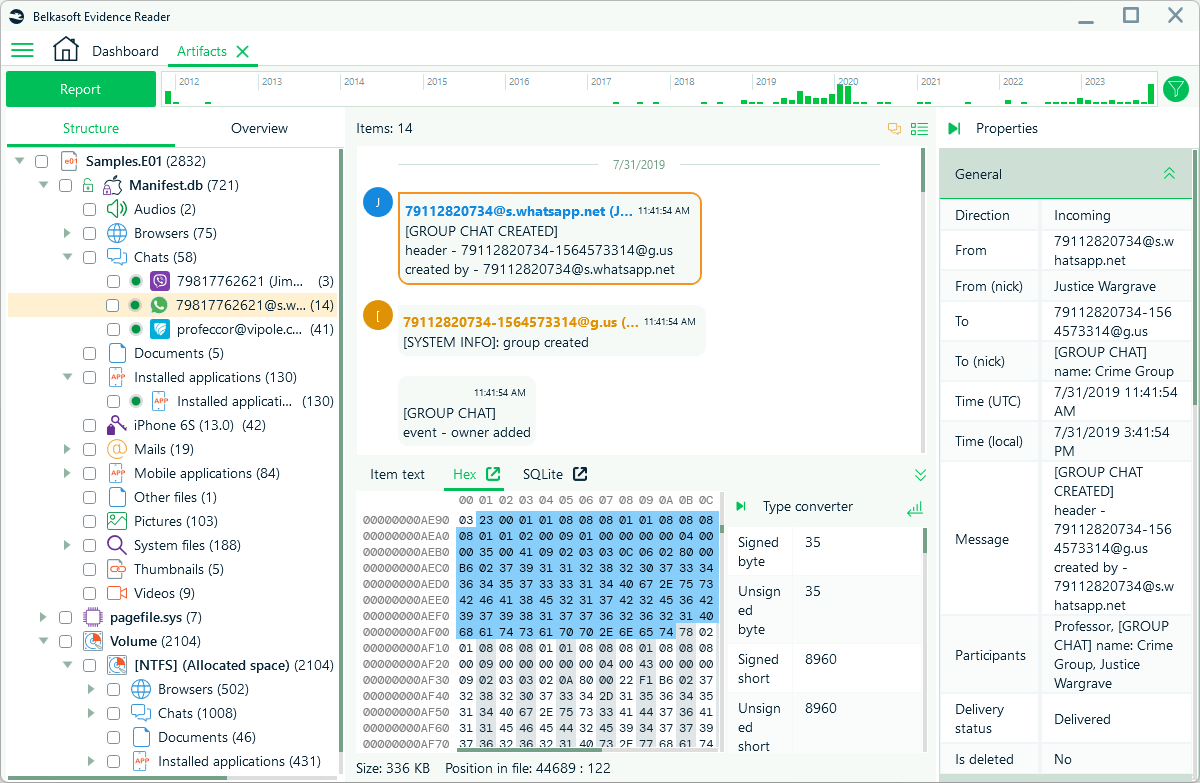
Task: Click the Properties panel vertical scrollbar
Action: click(1194, 280)
